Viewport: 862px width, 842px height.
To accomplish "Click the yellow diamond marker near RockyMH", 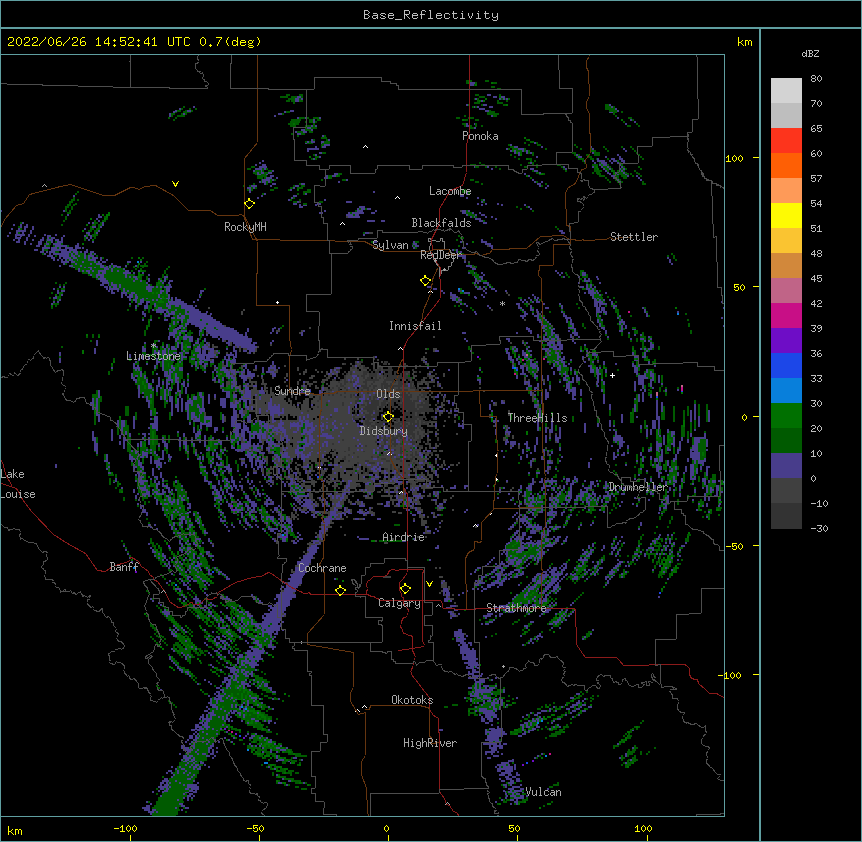I will (x=250, y=204).
